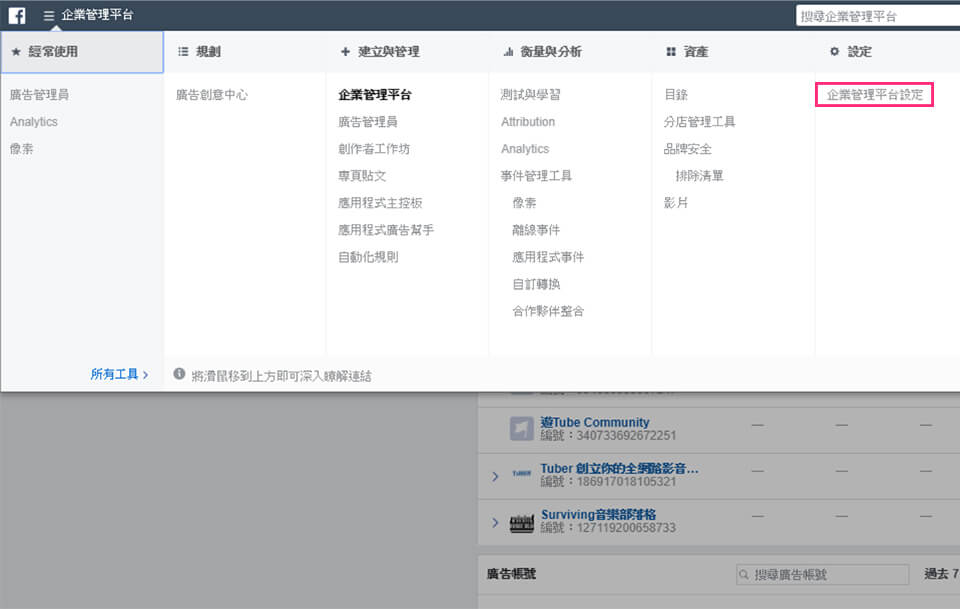Expand the Surviving音樂部落格 row
The image size is (960, 609).
pyautogui.click(x=495, y=522)
